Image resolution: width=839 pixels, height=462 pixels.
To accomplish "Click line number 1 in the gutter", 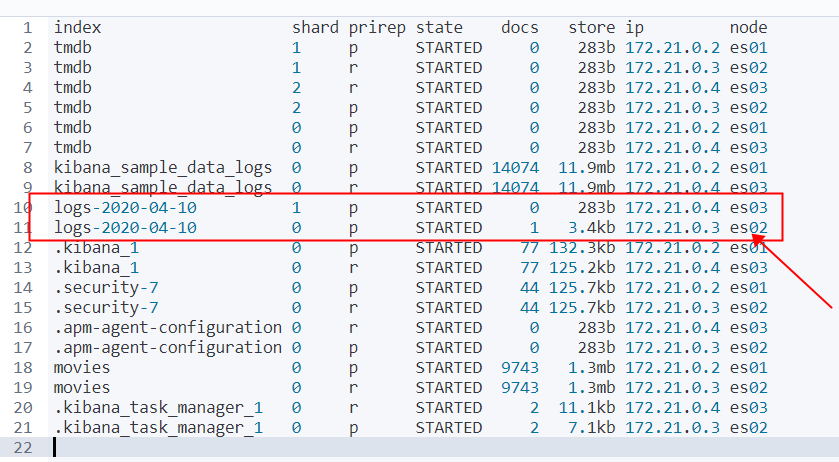I will pos(28,28).
